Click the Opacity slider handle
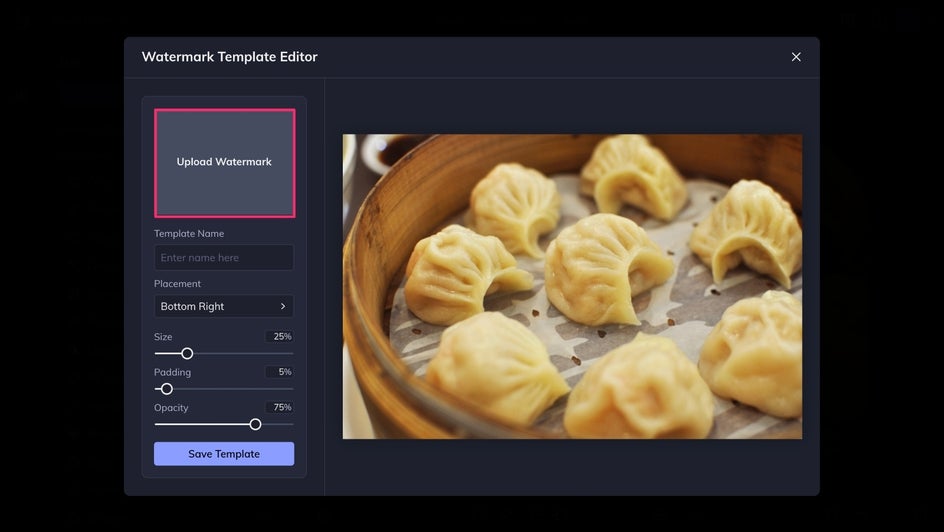 coord(256,424)
